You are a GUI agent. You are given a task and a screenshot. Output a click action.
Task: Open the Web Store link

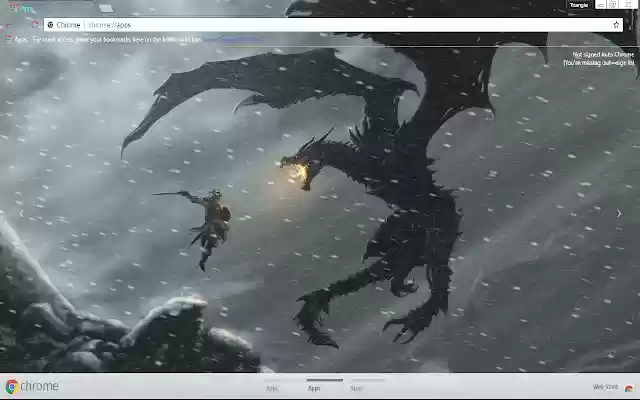[605, 387]
